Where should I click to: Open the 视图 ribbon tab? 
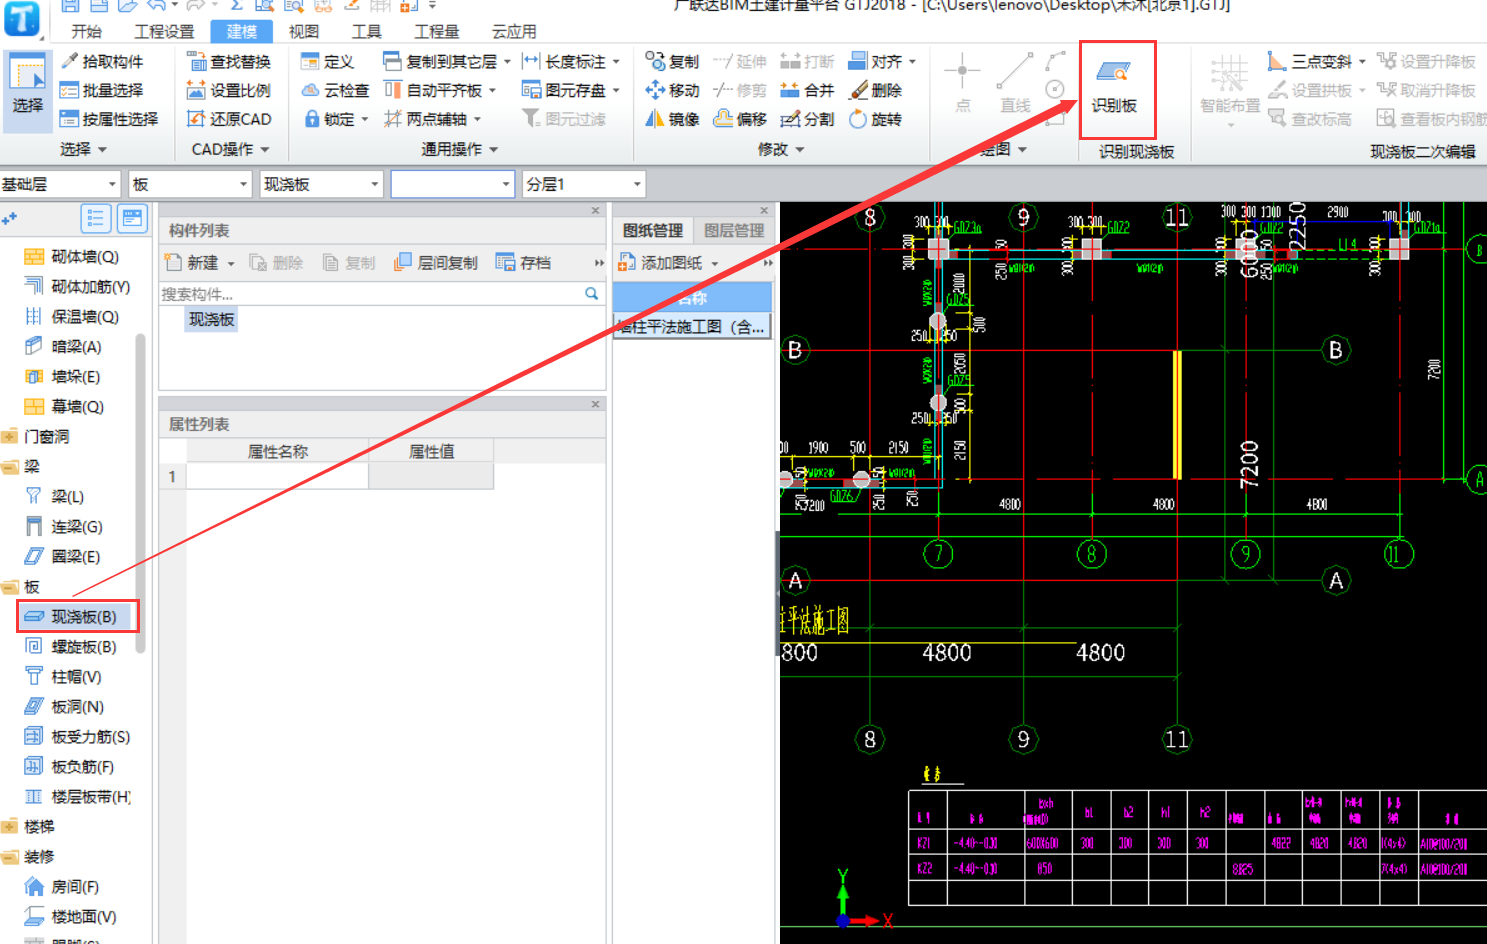point(304,31)
